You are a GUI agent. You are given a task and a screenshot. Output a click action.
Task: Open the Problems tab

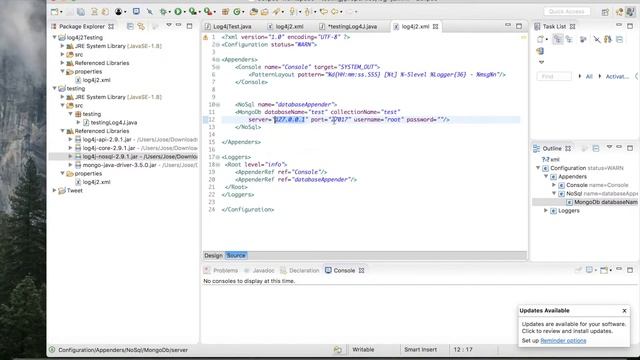[x=221, y=271]
